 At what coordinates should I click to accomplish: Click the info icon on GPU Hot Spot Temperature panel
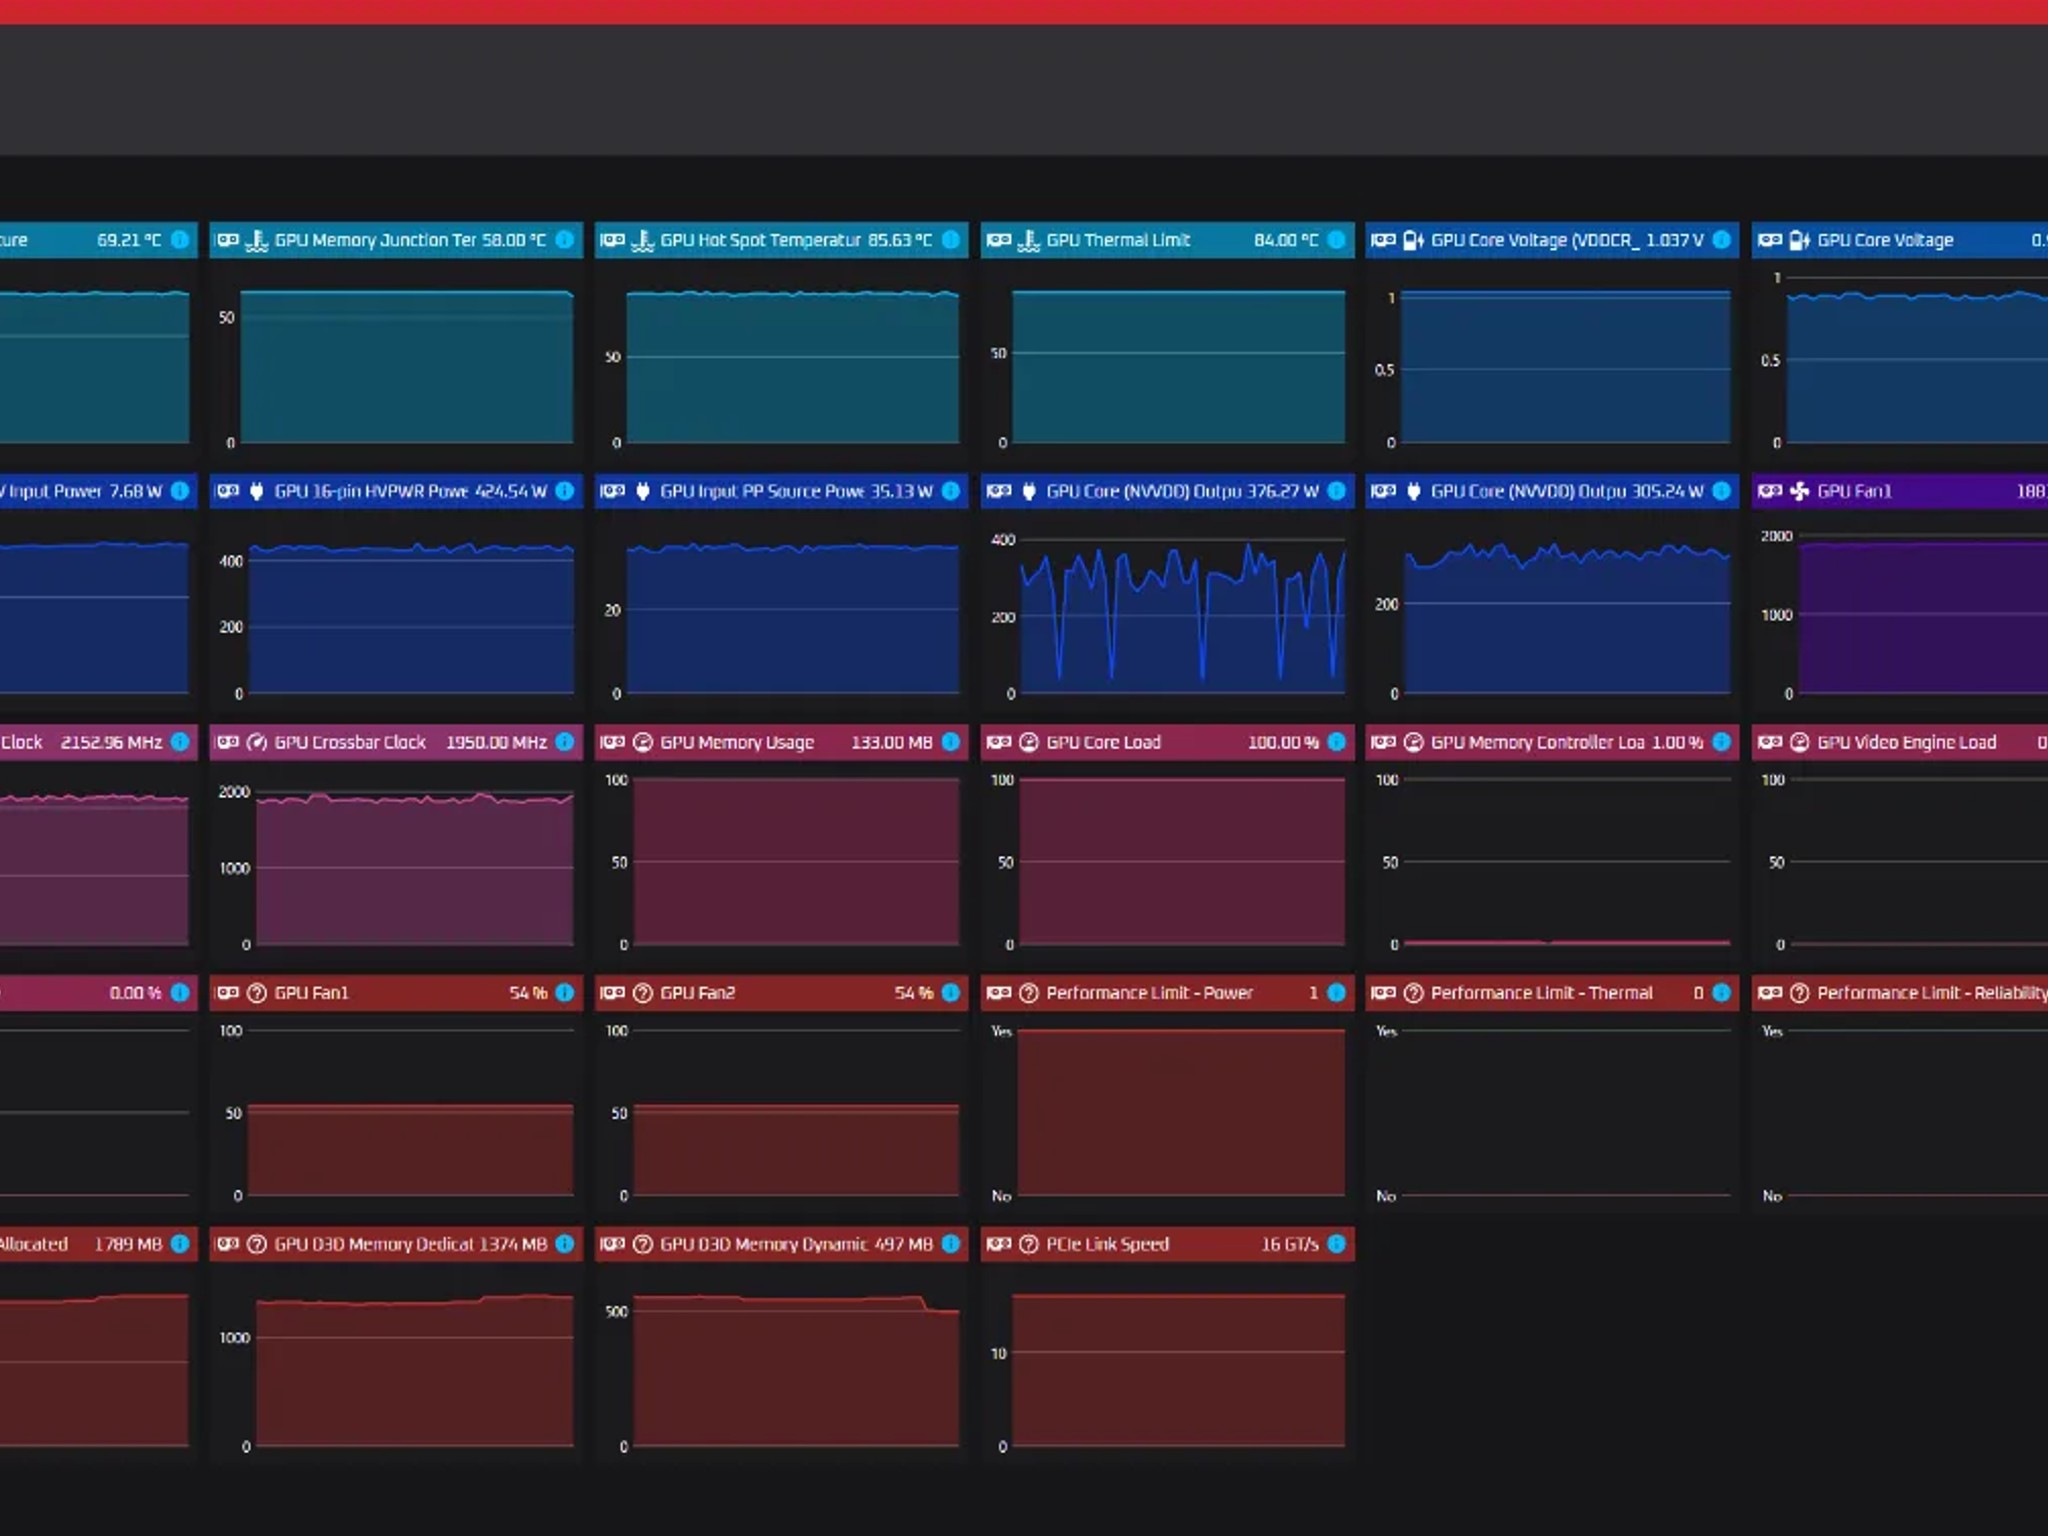951,240
